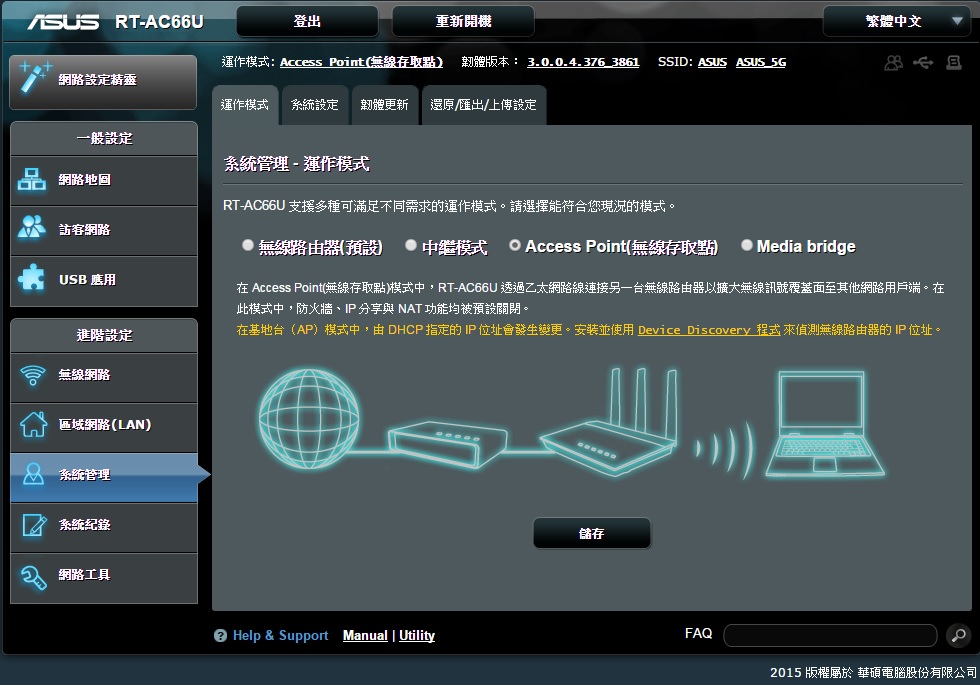The width and height of the screenshot is (980, 685).
Task: Open 區域網路(LAN) in sidebar
Action: [x=104, y=428]
